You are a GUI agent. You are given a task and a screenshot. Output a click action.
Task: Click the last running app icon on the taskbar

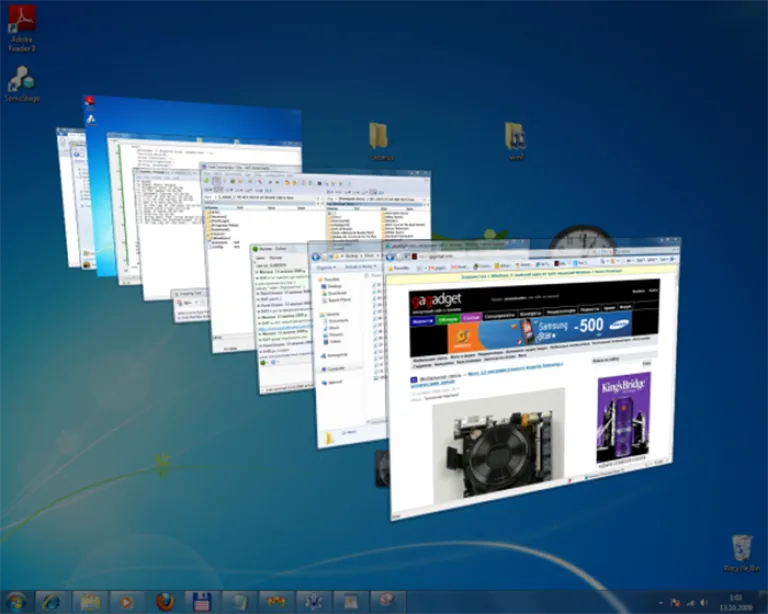pos(387,601)
